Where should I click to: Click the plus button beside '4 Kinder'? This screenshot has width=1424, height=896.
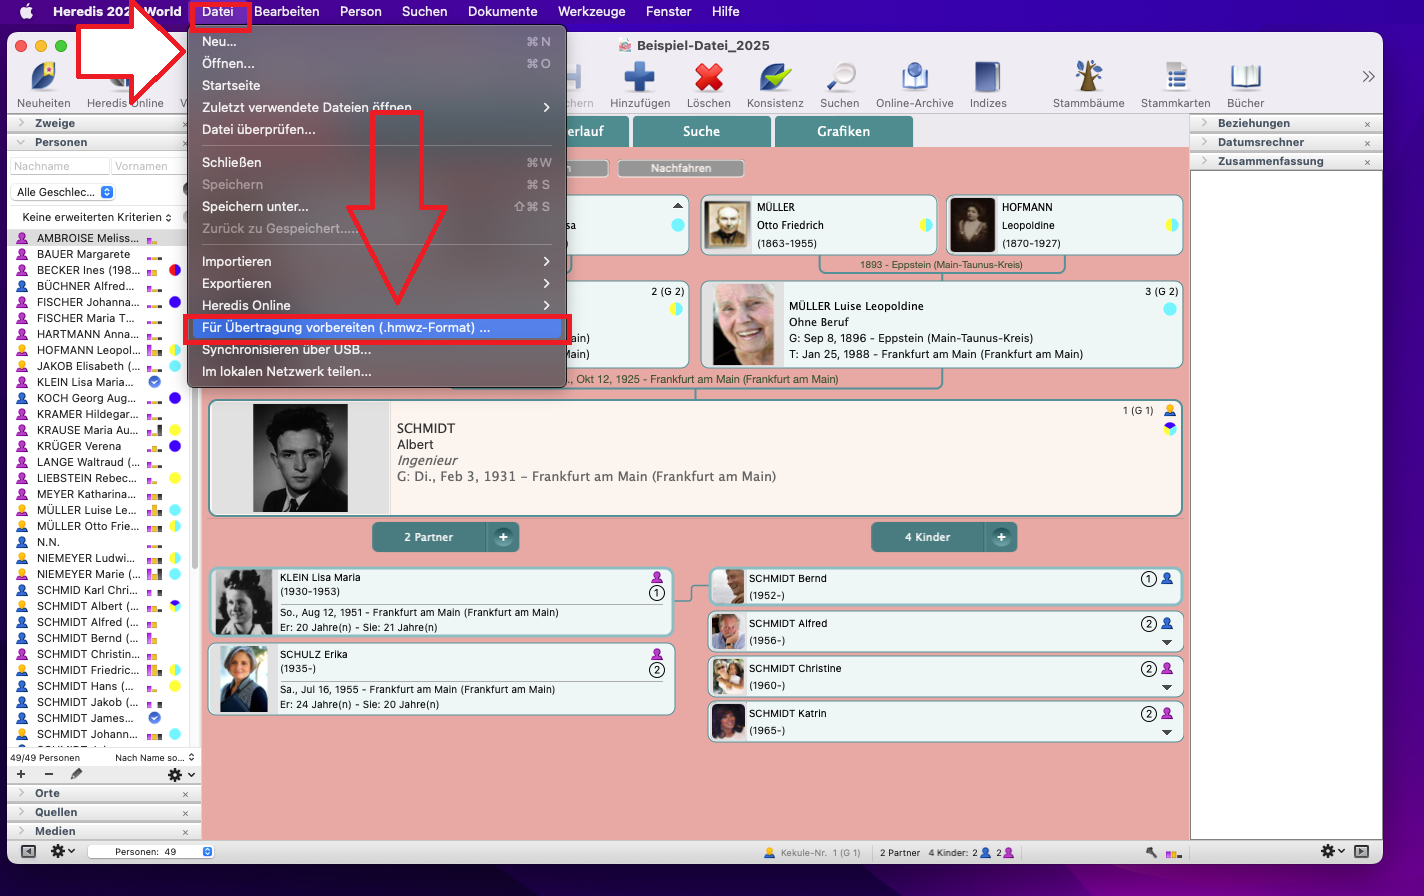[x=1000, y=538]
